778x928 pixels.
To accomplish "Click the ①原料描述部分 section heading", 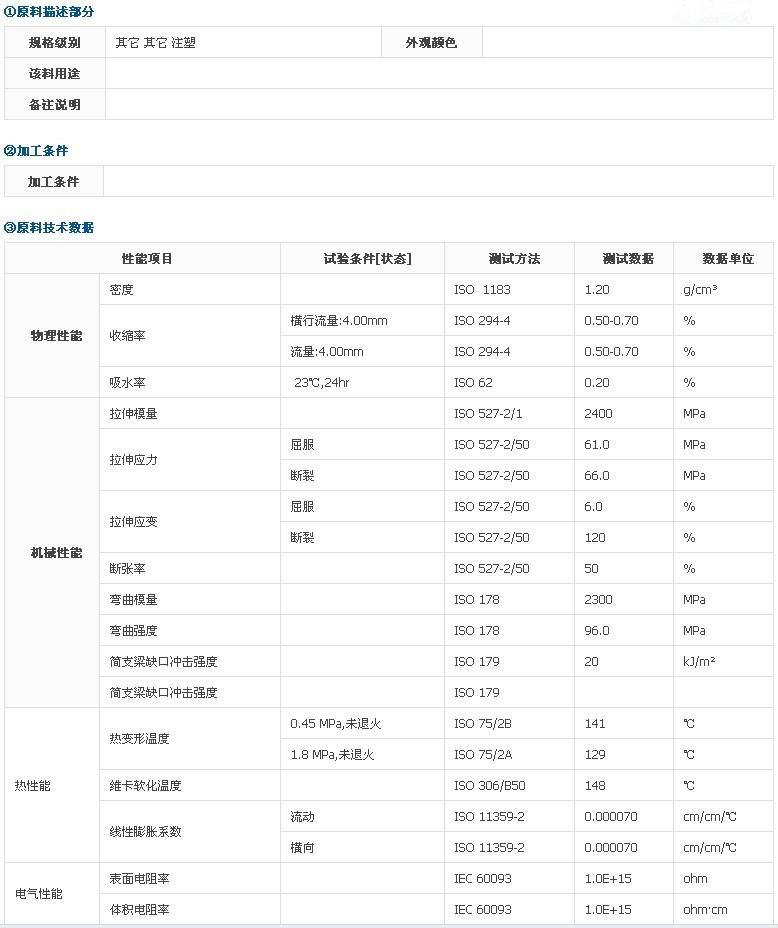I will [x=49, y=12].
